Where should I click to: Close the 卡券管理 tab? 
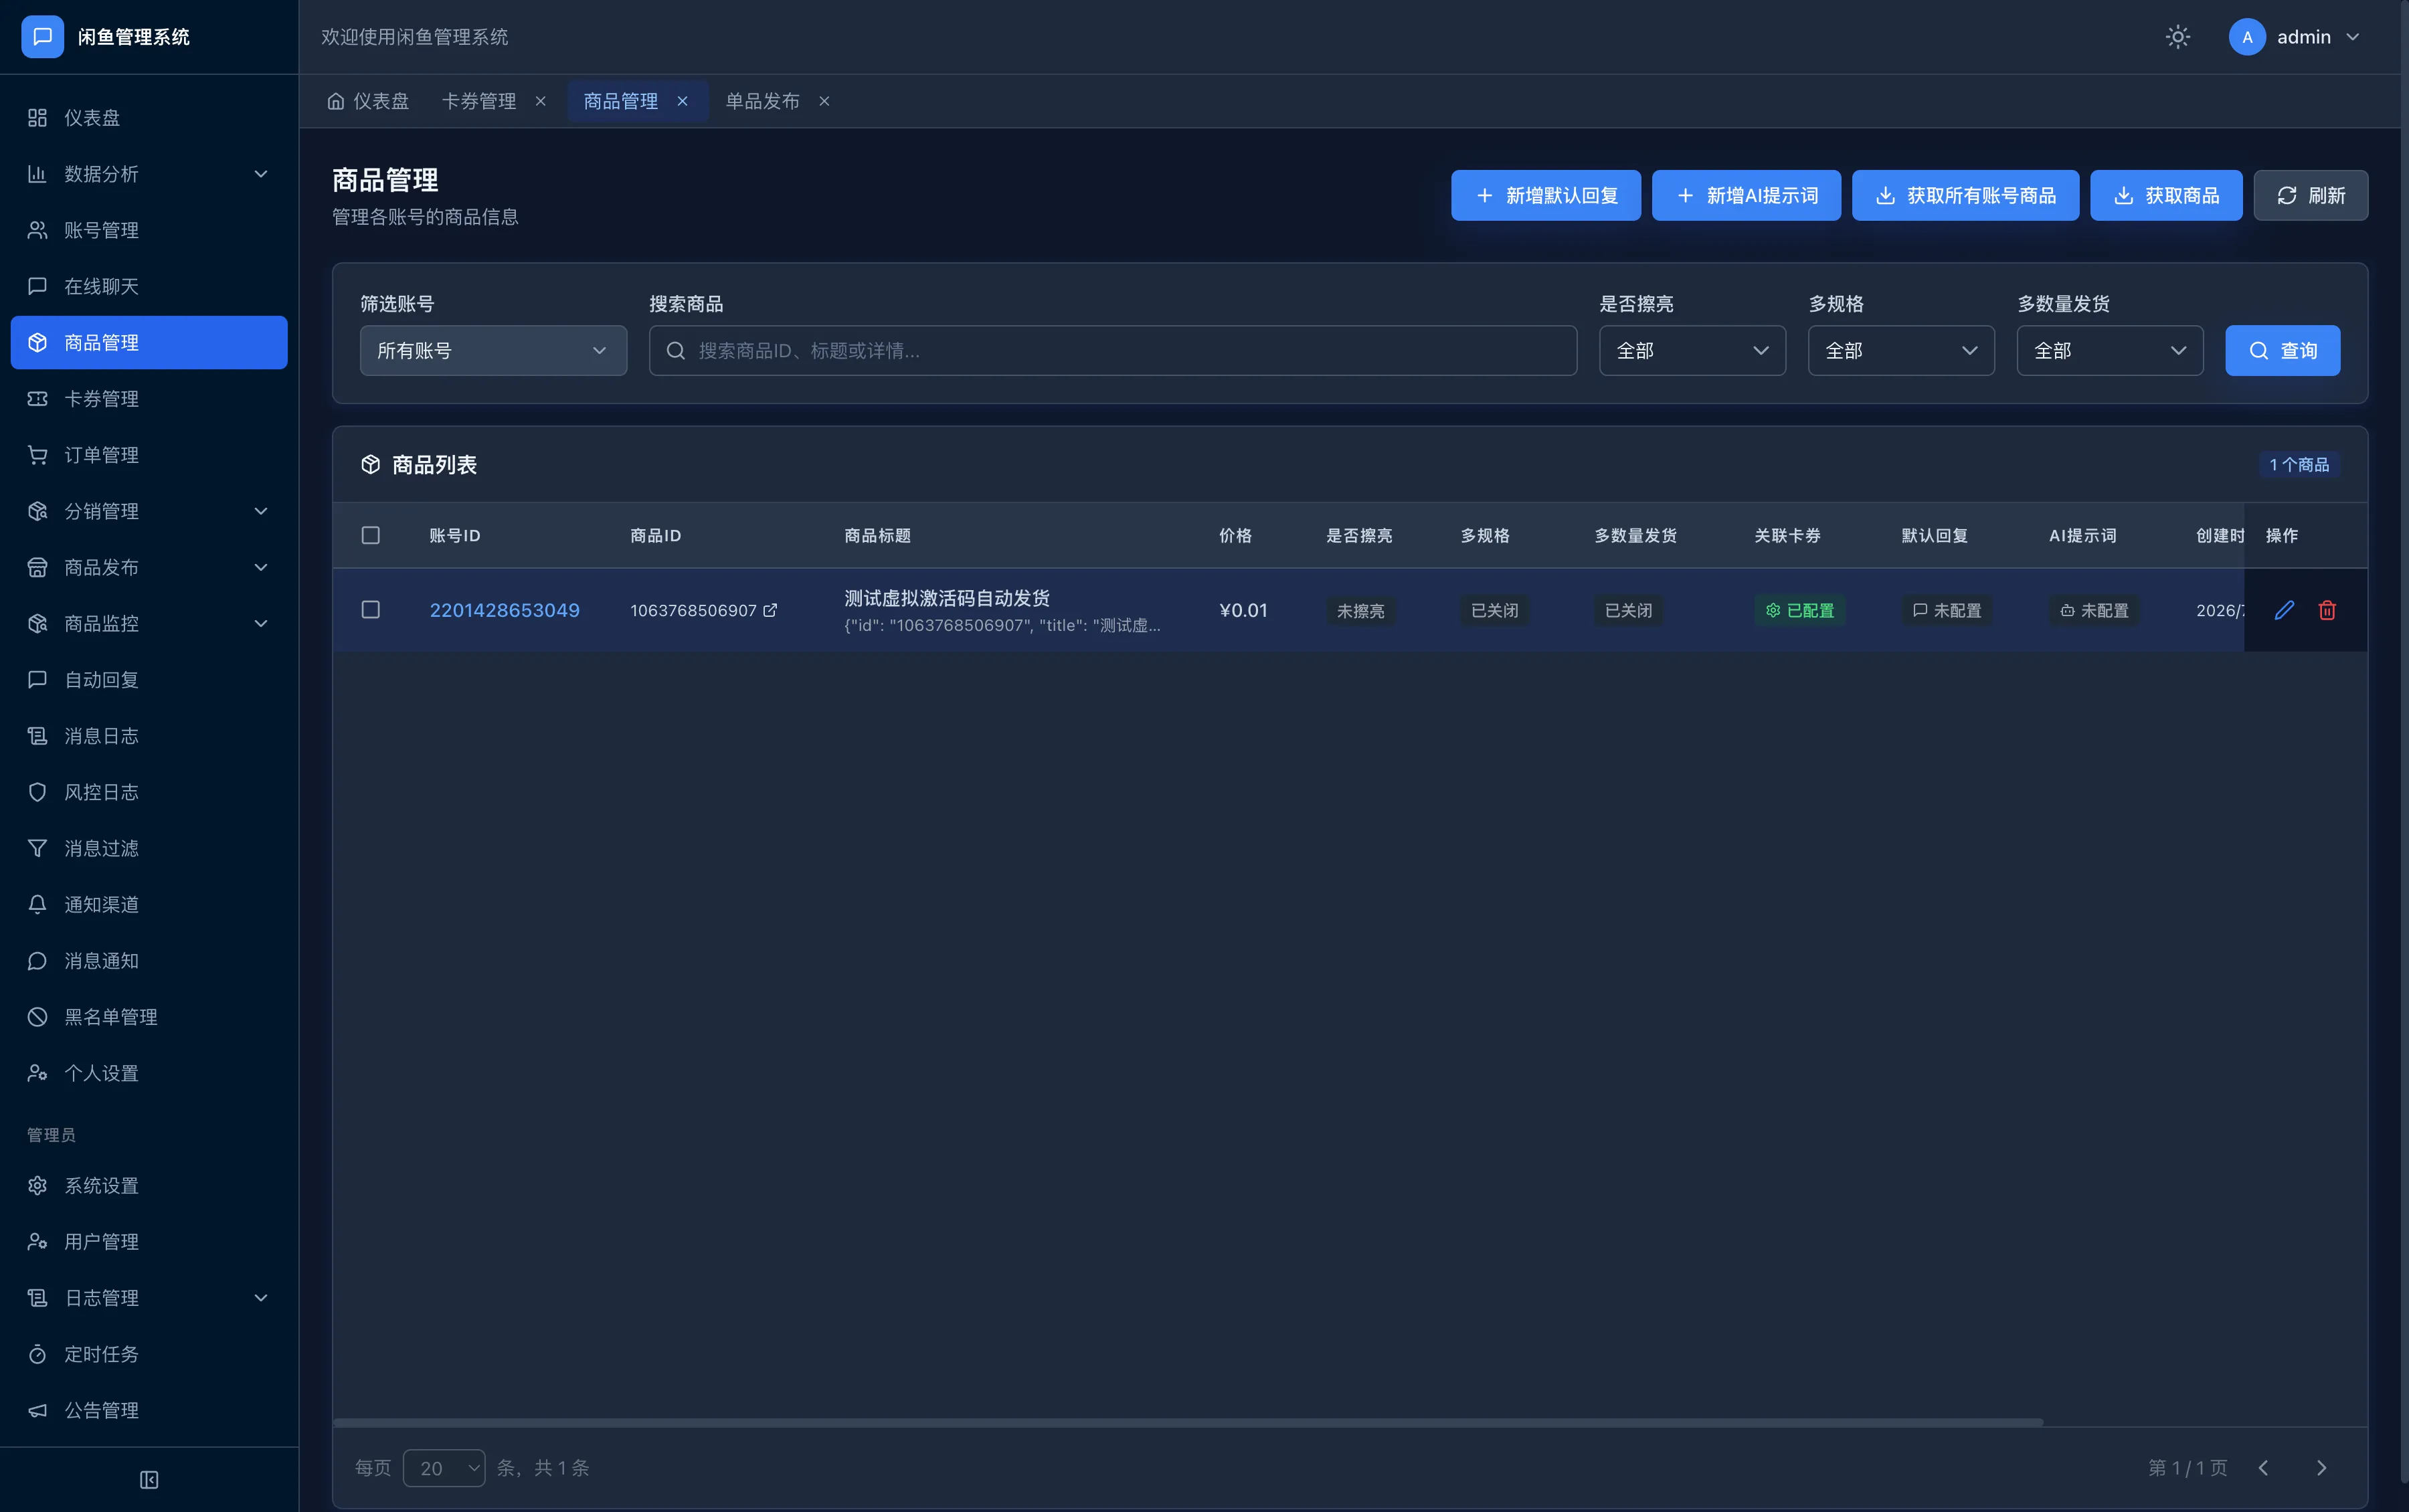(541, 101)
